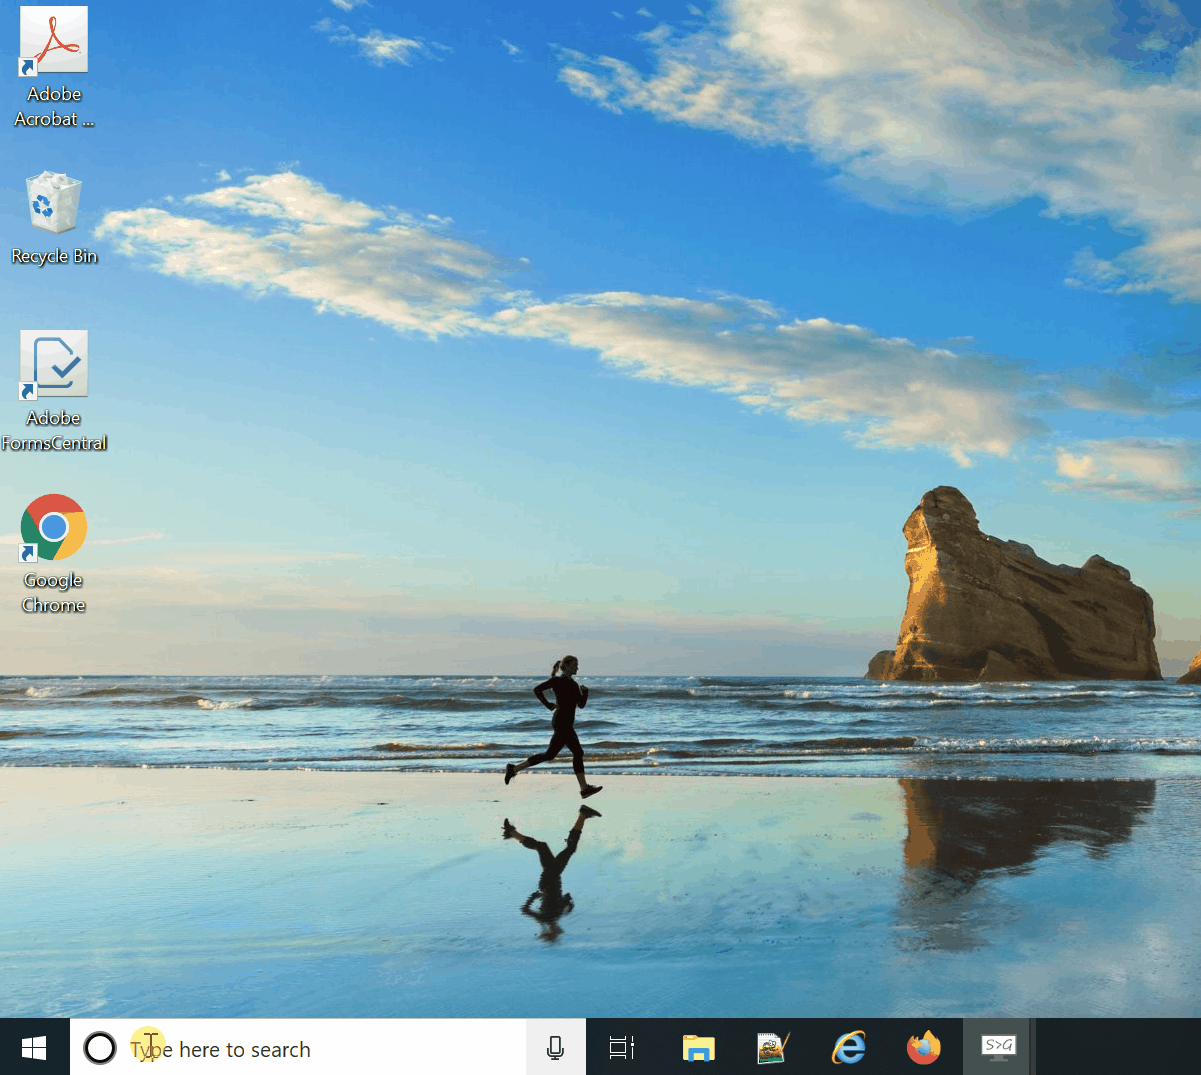The width and height of the screenshot is (1201, 1075).
Task: Switch to the S>G taskbar app
Action: pyautogui.click(x=998, y=1047)
